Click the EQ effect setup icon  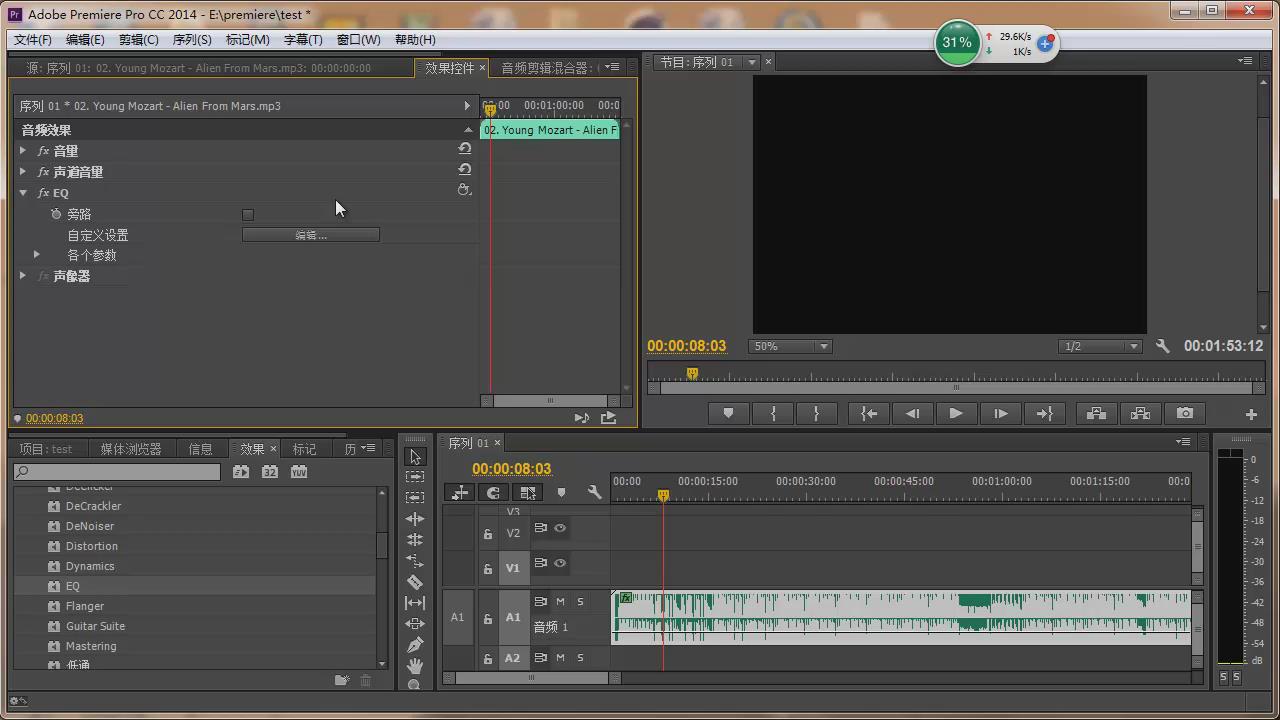[x=464, y=190]
